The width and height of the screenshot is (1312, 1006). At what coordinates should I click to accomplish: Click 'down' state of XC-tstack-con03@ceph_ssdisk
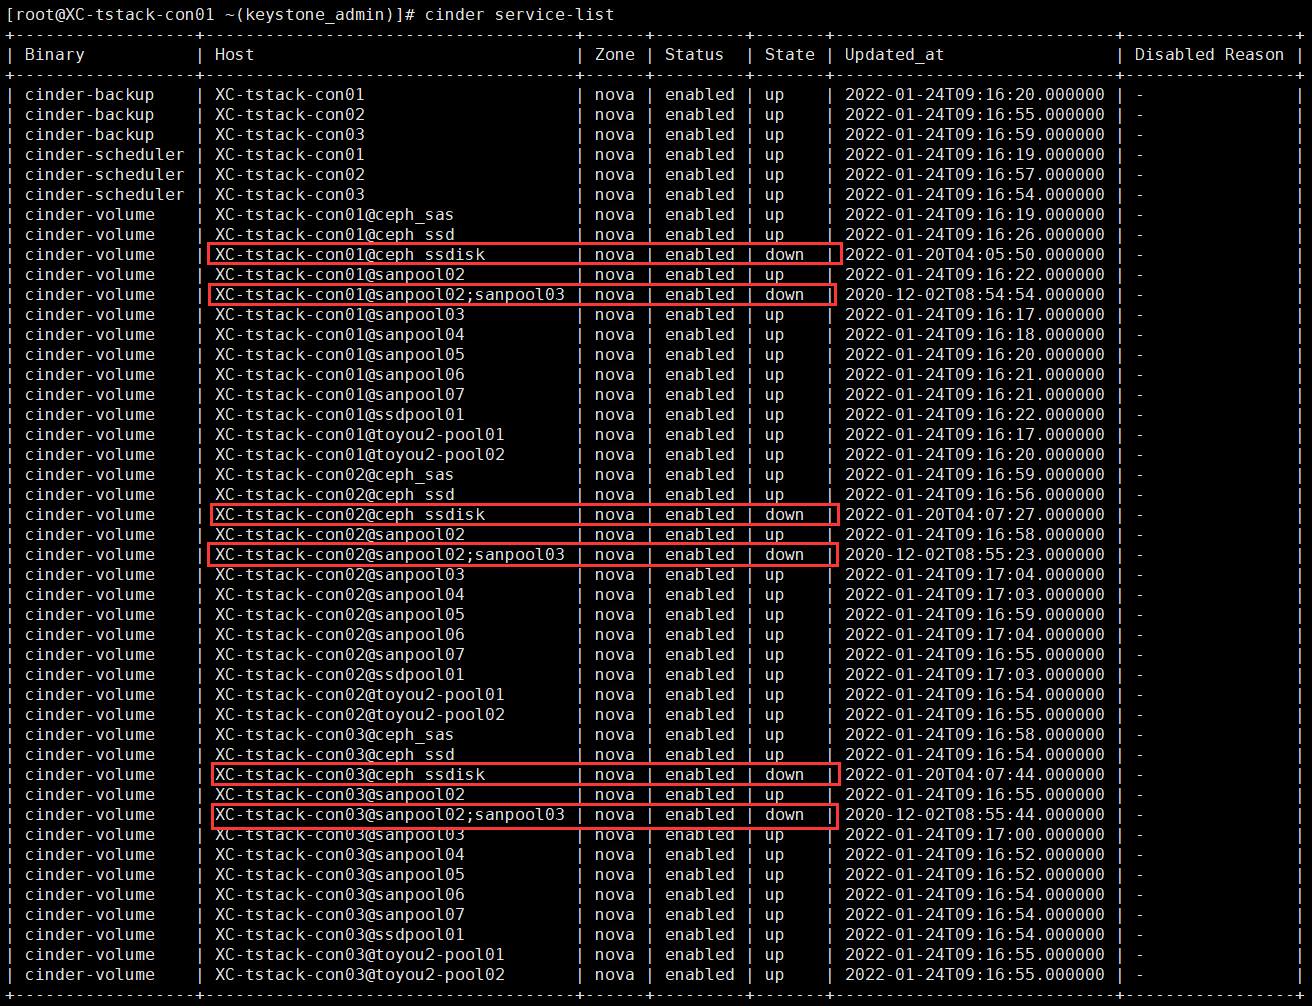(x=784, y=775)
